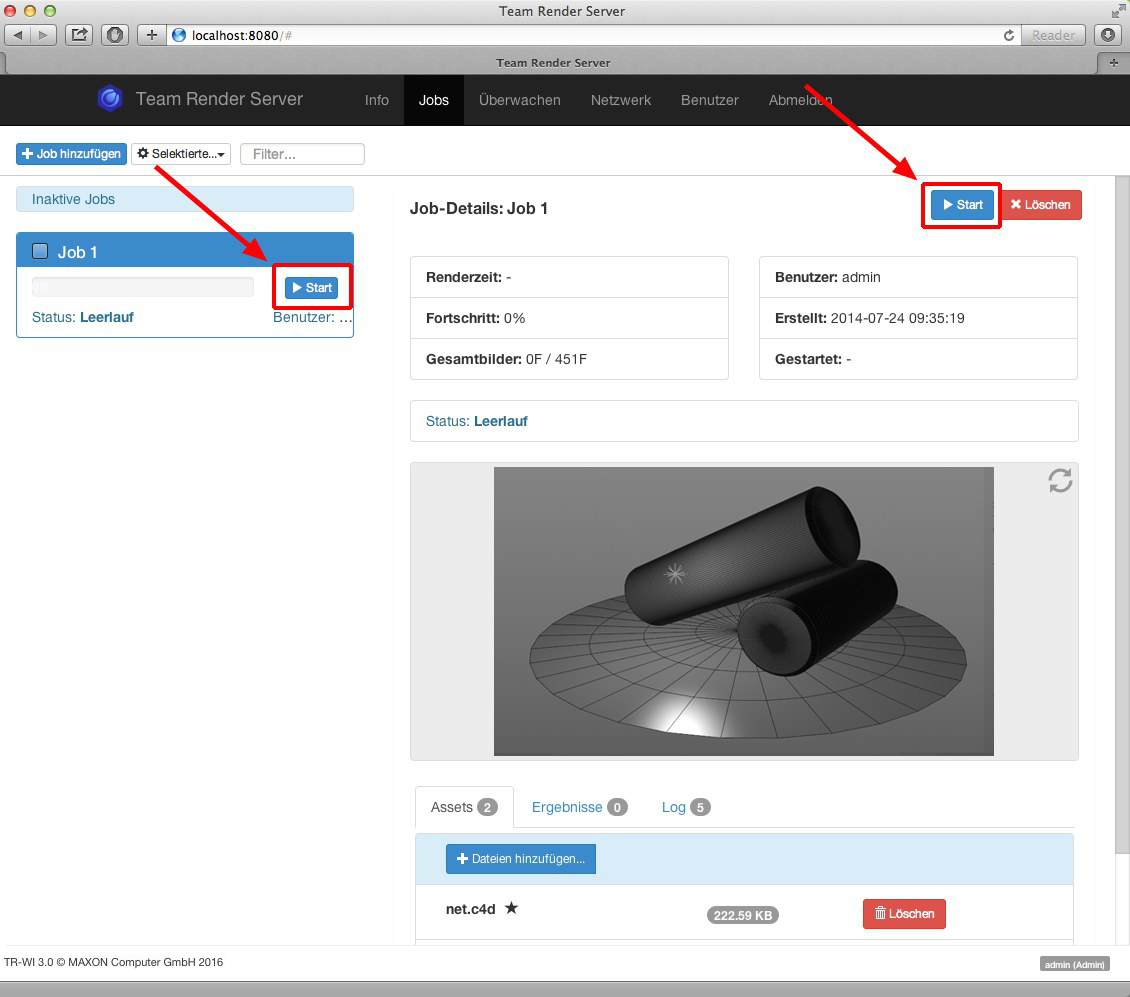Click the refresh preview icon
Screen dimensions: 1130x997
(1060, 481)
